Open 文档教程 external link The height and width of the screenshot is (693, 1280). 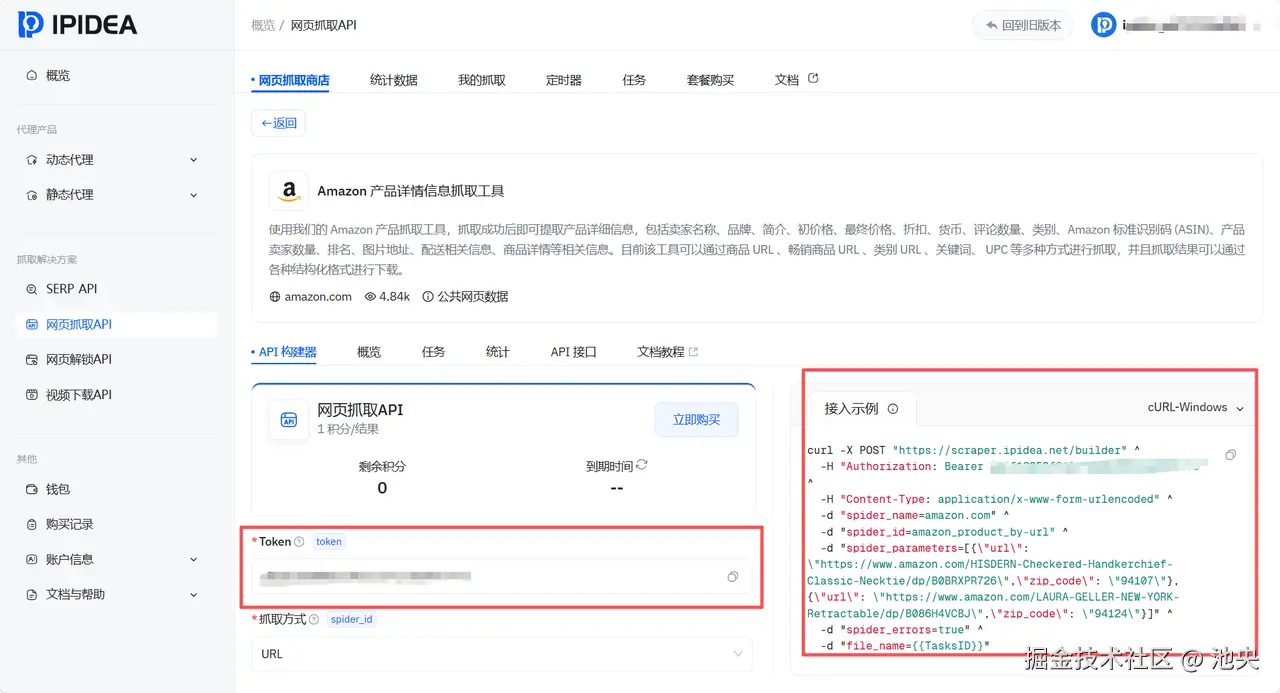point(667,352)
